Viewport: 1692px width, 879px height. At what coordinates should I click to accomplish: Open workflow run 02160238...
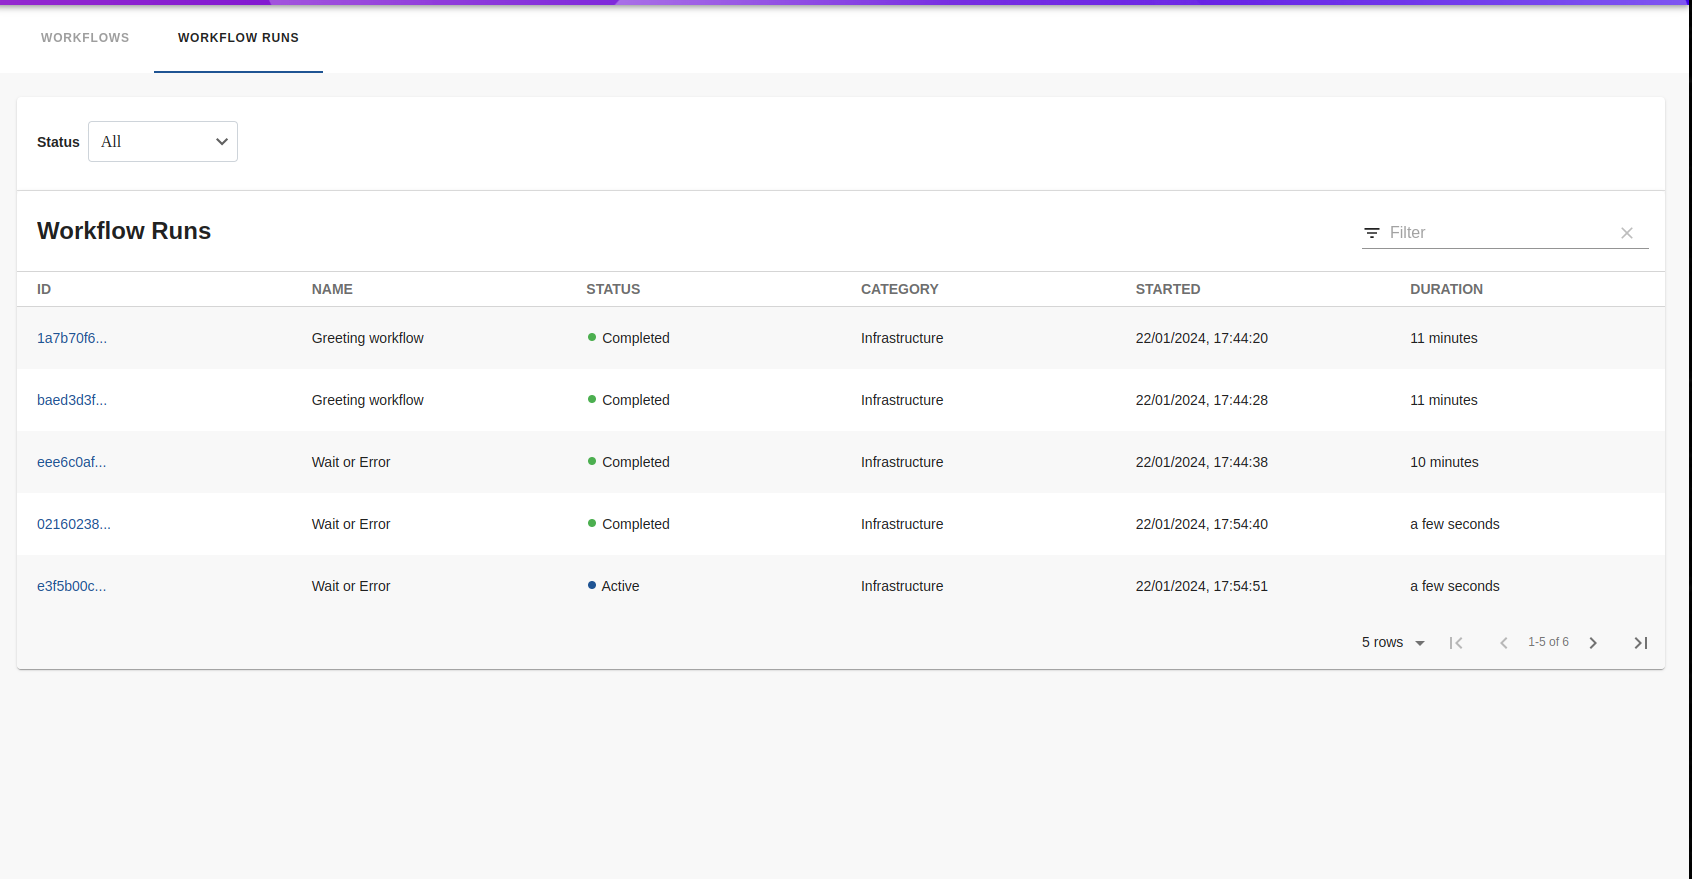tap(74, 524)
